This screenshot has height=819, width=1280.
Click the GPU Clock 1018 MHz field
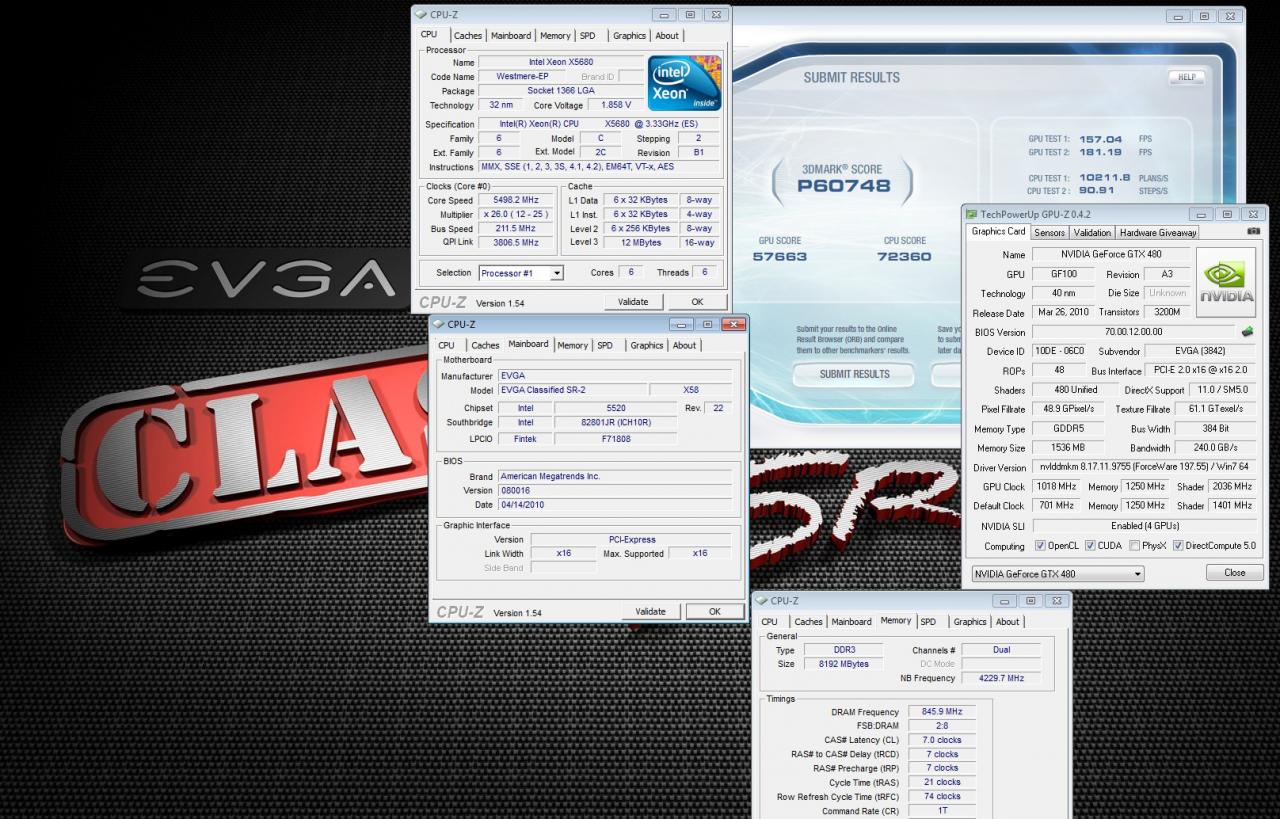(1056, 486)
